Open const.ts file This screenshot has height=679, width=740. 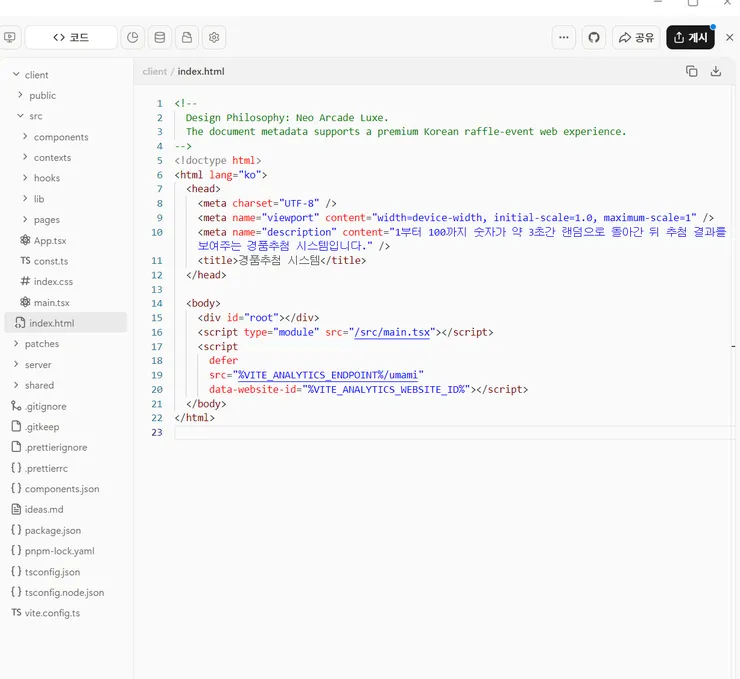pyautogui.click(x=50, y=261)
